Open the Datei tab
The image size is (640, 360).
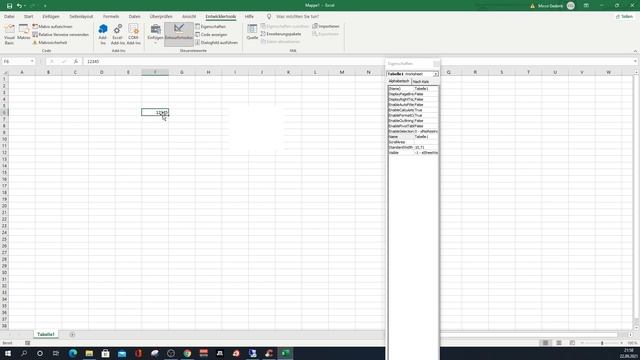point(9,16)
